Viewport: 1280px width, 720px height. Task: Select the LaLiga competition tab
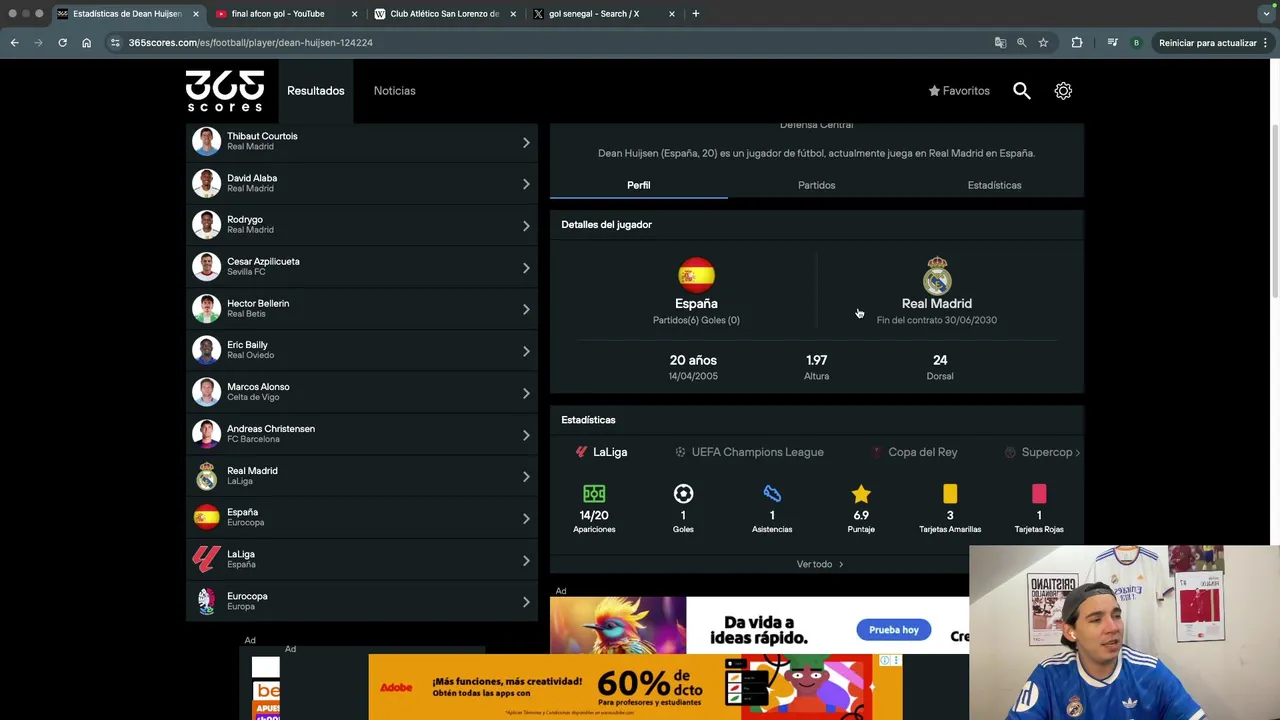tap(601, 452)
